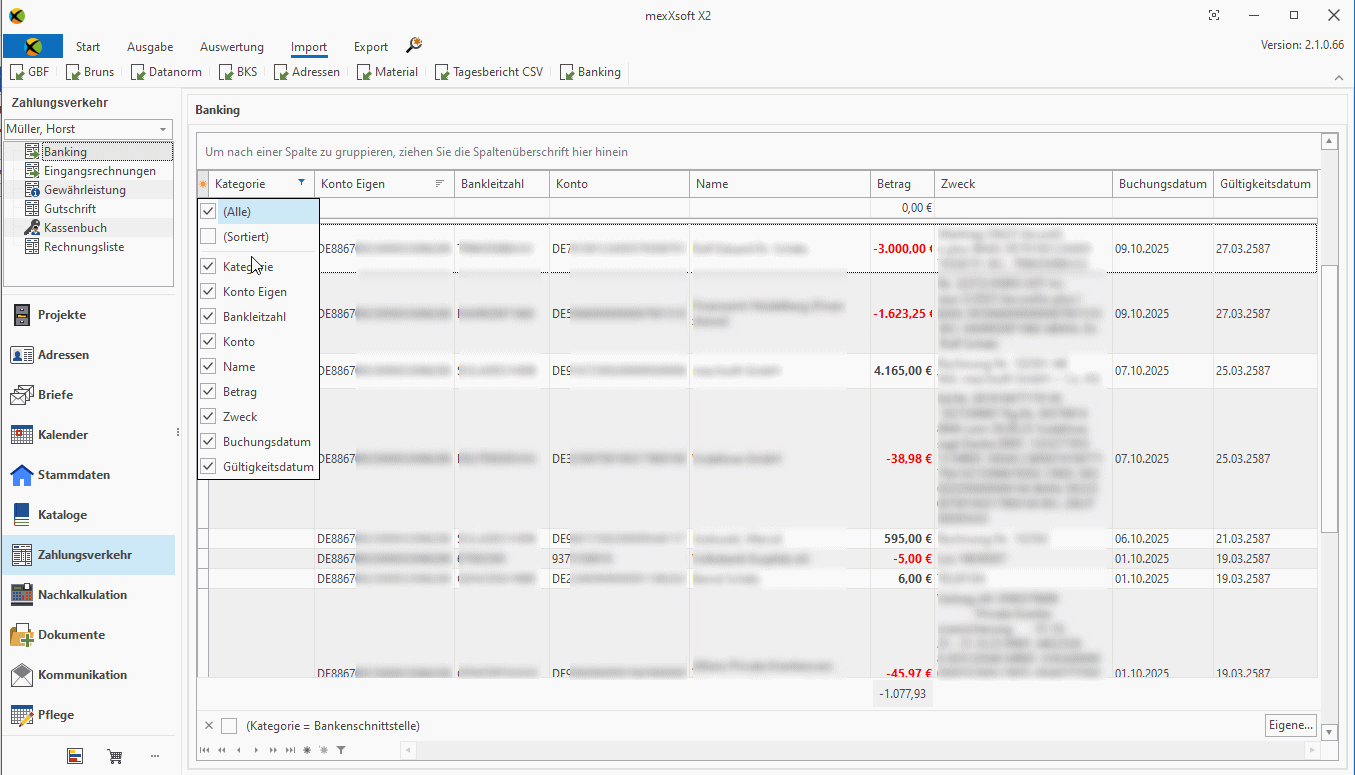This screenshot has height=775, width=1355.
Task: Click the colored bars icon in the sidebar footer
Action: [x=75, y=756]
